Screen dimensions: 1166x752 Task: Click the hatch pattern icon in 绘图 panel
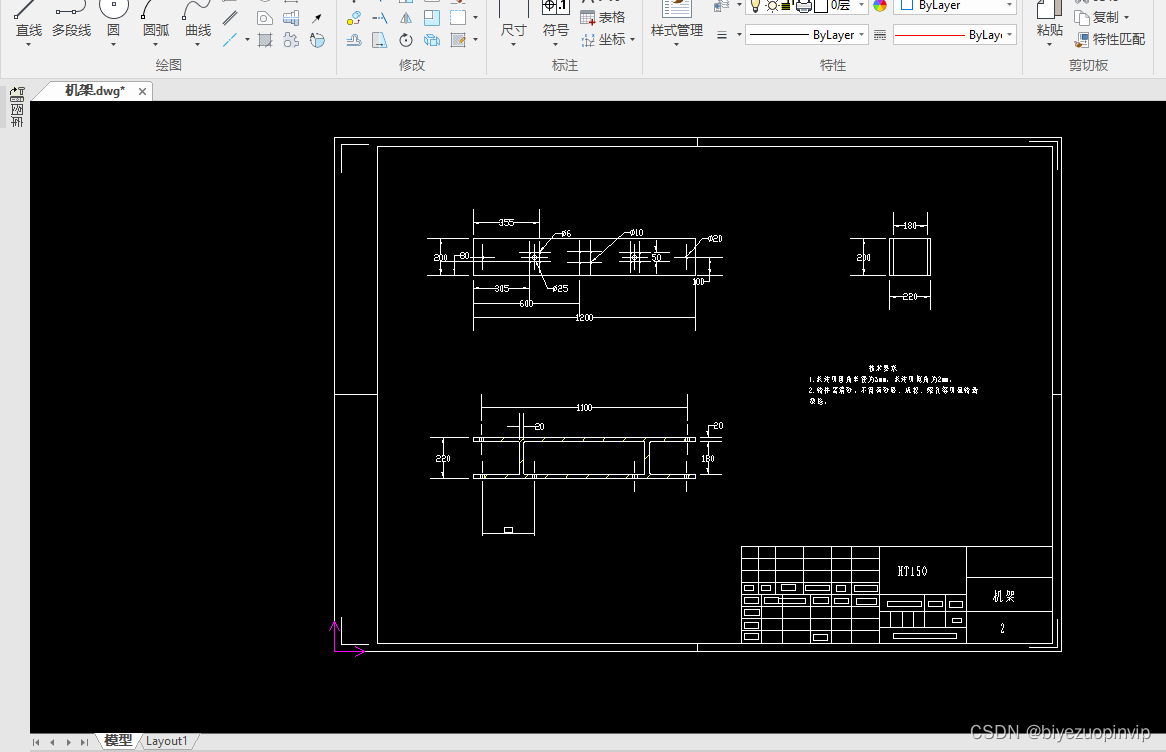[x=265, y=40]
